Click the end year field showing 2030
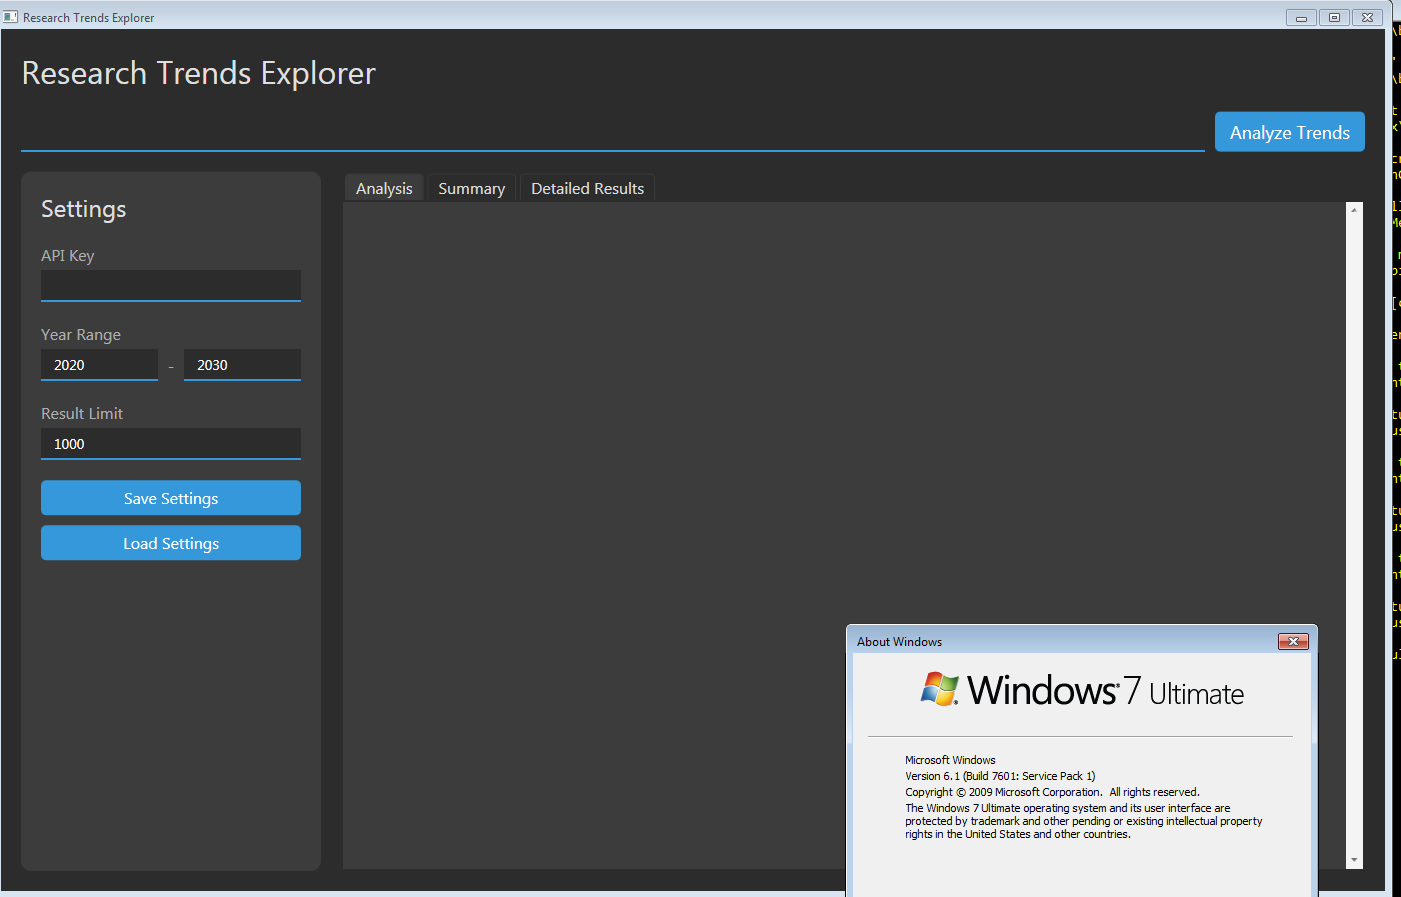This screenshot has width=1401, height=897. pyautogui.click(x=242, y=365)
